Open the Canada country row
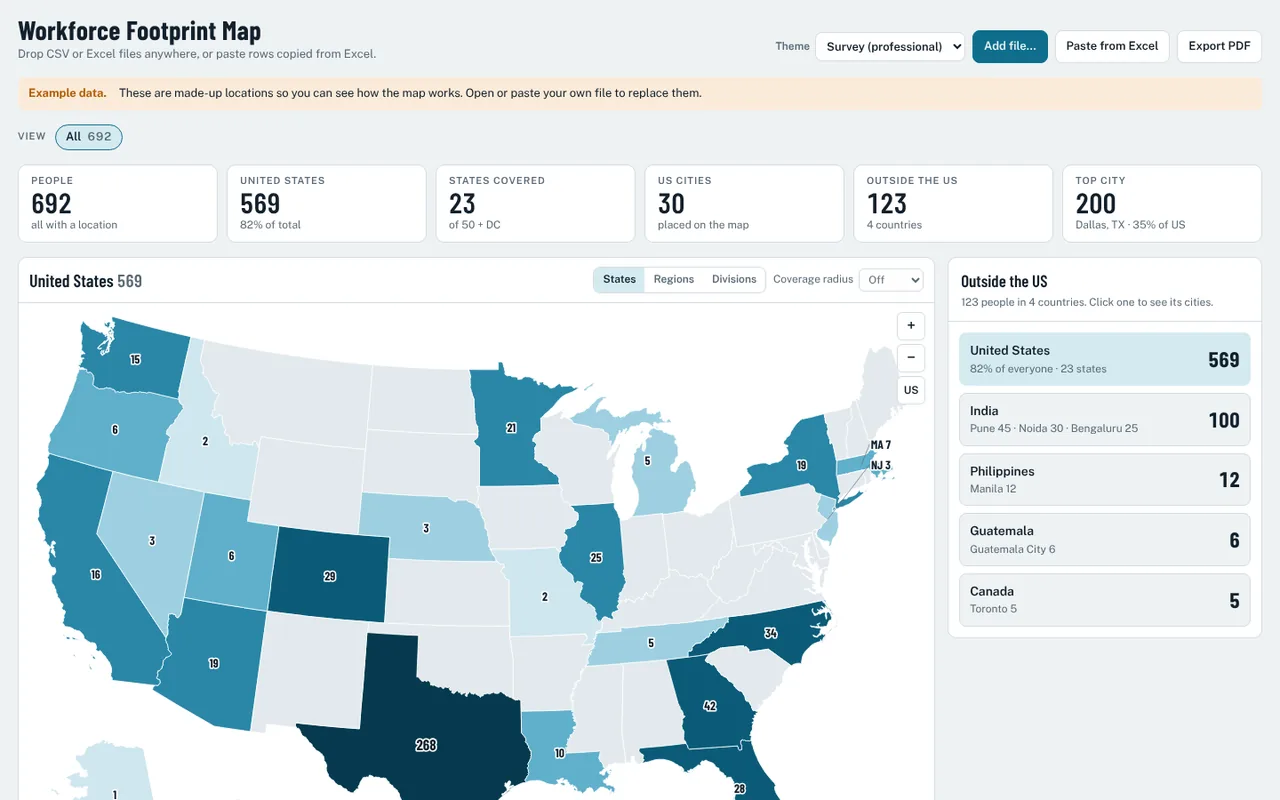1280x800 pixels. 1105,600
